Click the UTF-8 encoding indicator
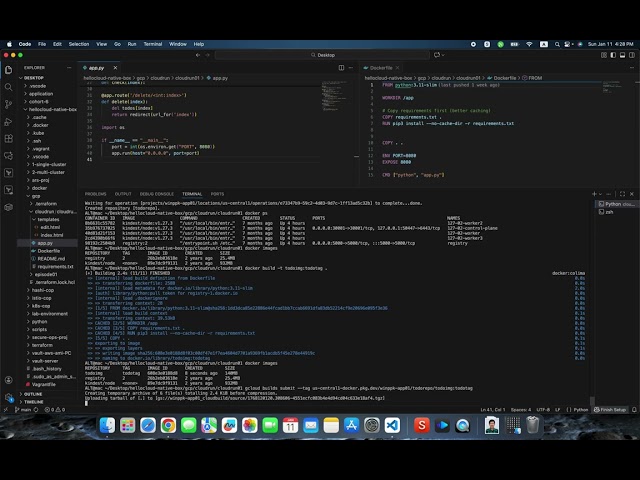The width and height of the screenshot is (640, 480). point(543,409)
